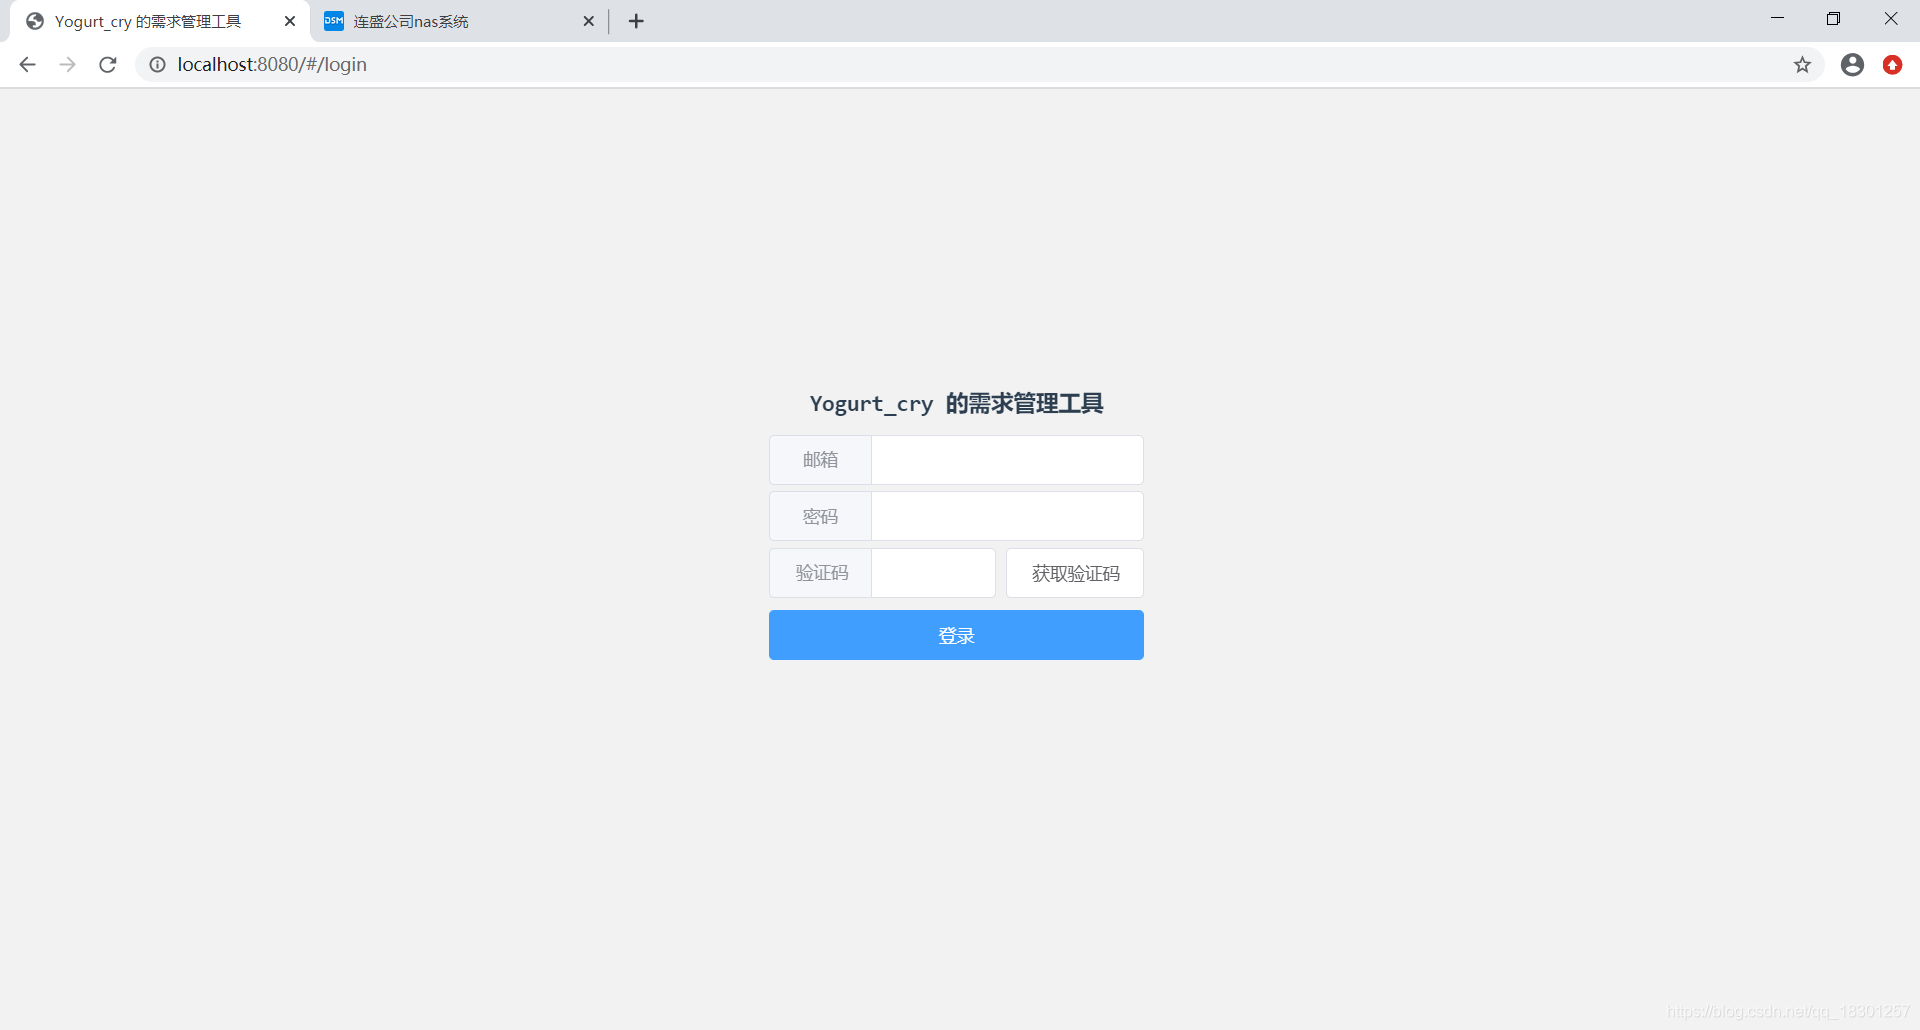Click into the 邮箱 email input field
Image resolution: width=1920 pixels, height=1030 pixels.
point(1007,460)
